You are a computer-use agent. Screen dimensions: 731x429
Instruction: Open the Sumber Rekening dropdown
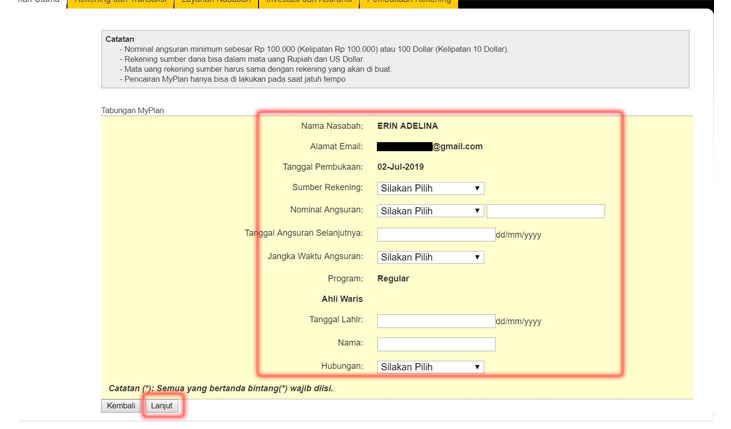430,188
